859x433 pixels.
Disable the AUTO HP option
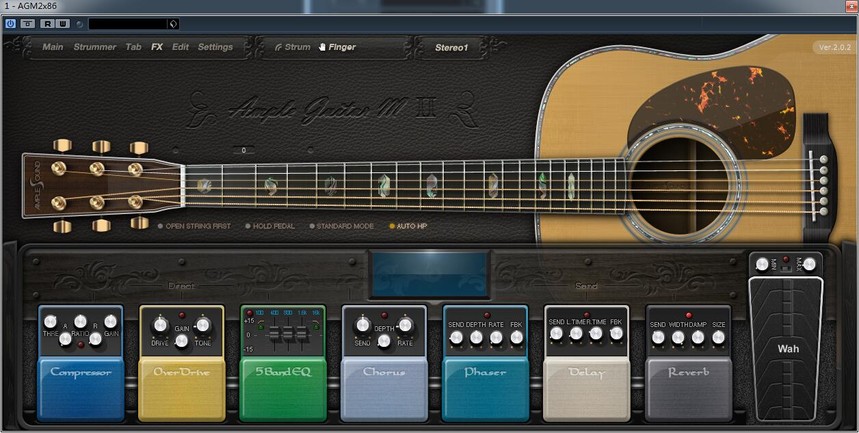408,226
